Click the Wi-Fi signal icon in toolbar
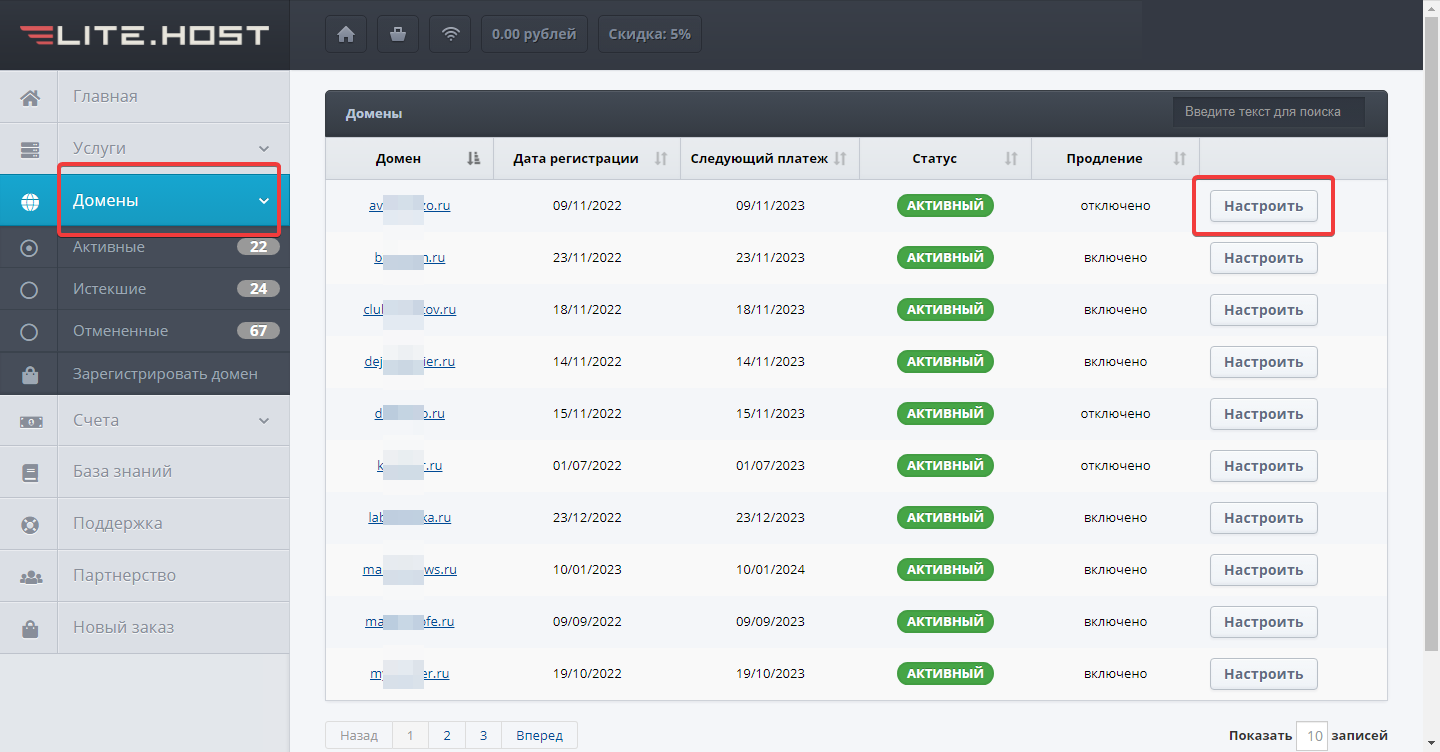This screenshot has width=1440, height=752. tap(450, 34)
